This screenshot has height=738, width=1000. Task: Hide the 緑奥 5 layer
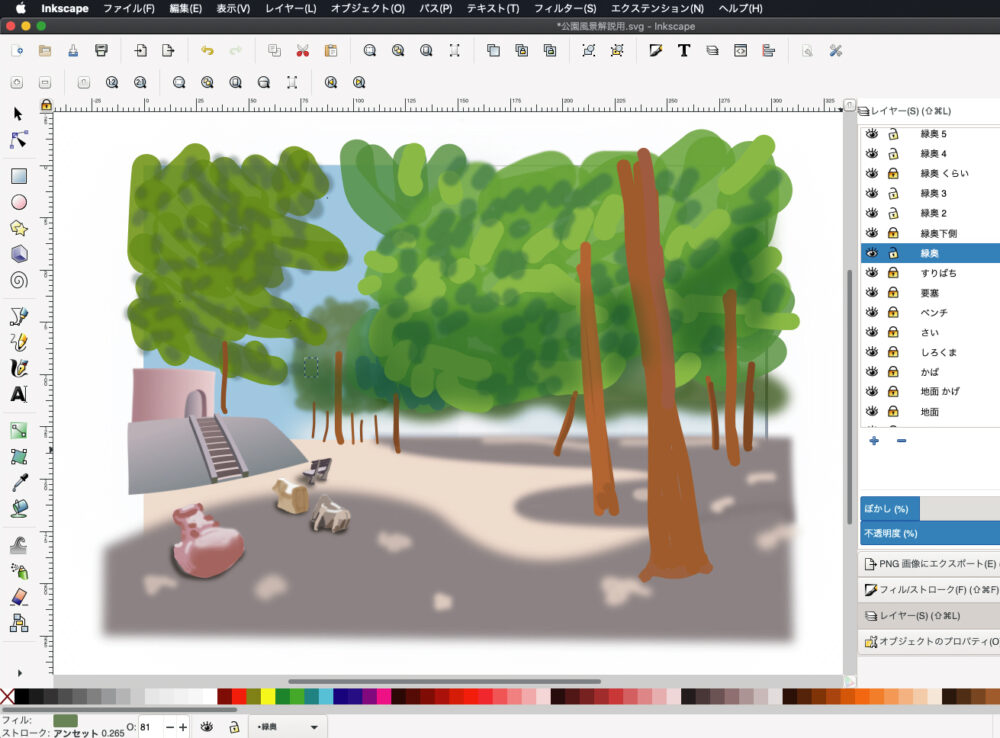click(x=872, y=134)
